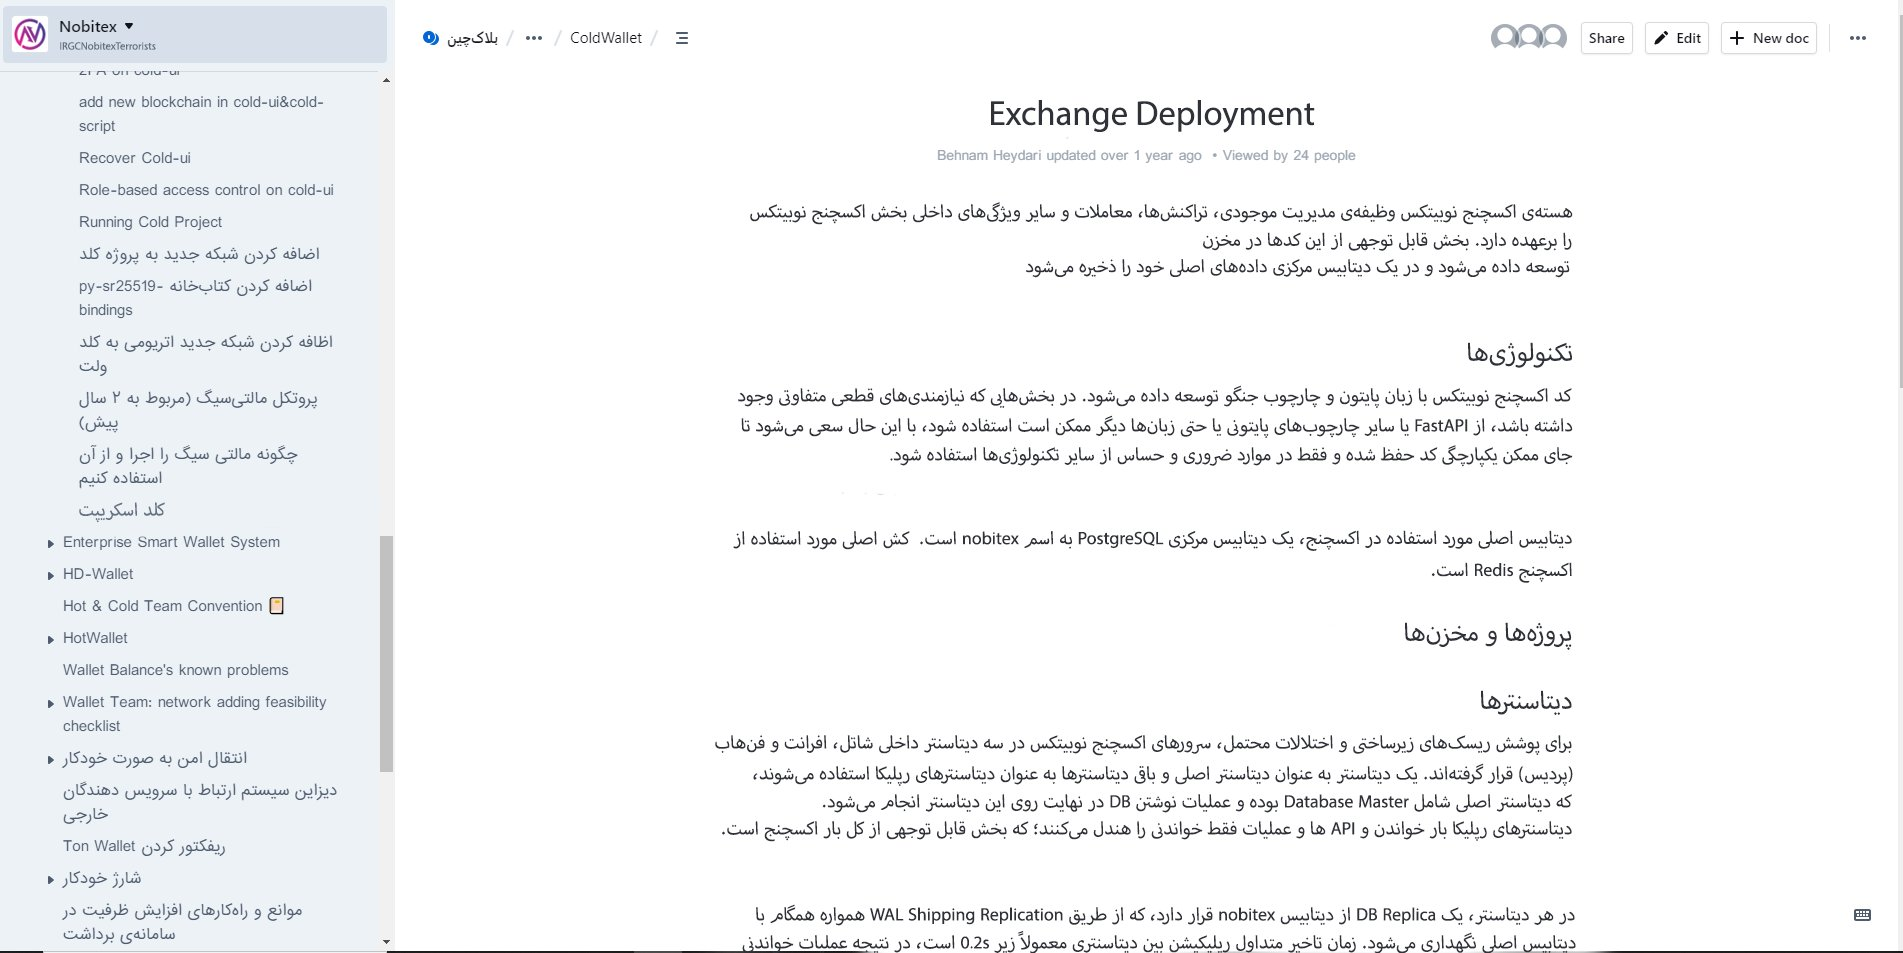Click the Share button
1903x953 pixels.
coord(1606,38)
